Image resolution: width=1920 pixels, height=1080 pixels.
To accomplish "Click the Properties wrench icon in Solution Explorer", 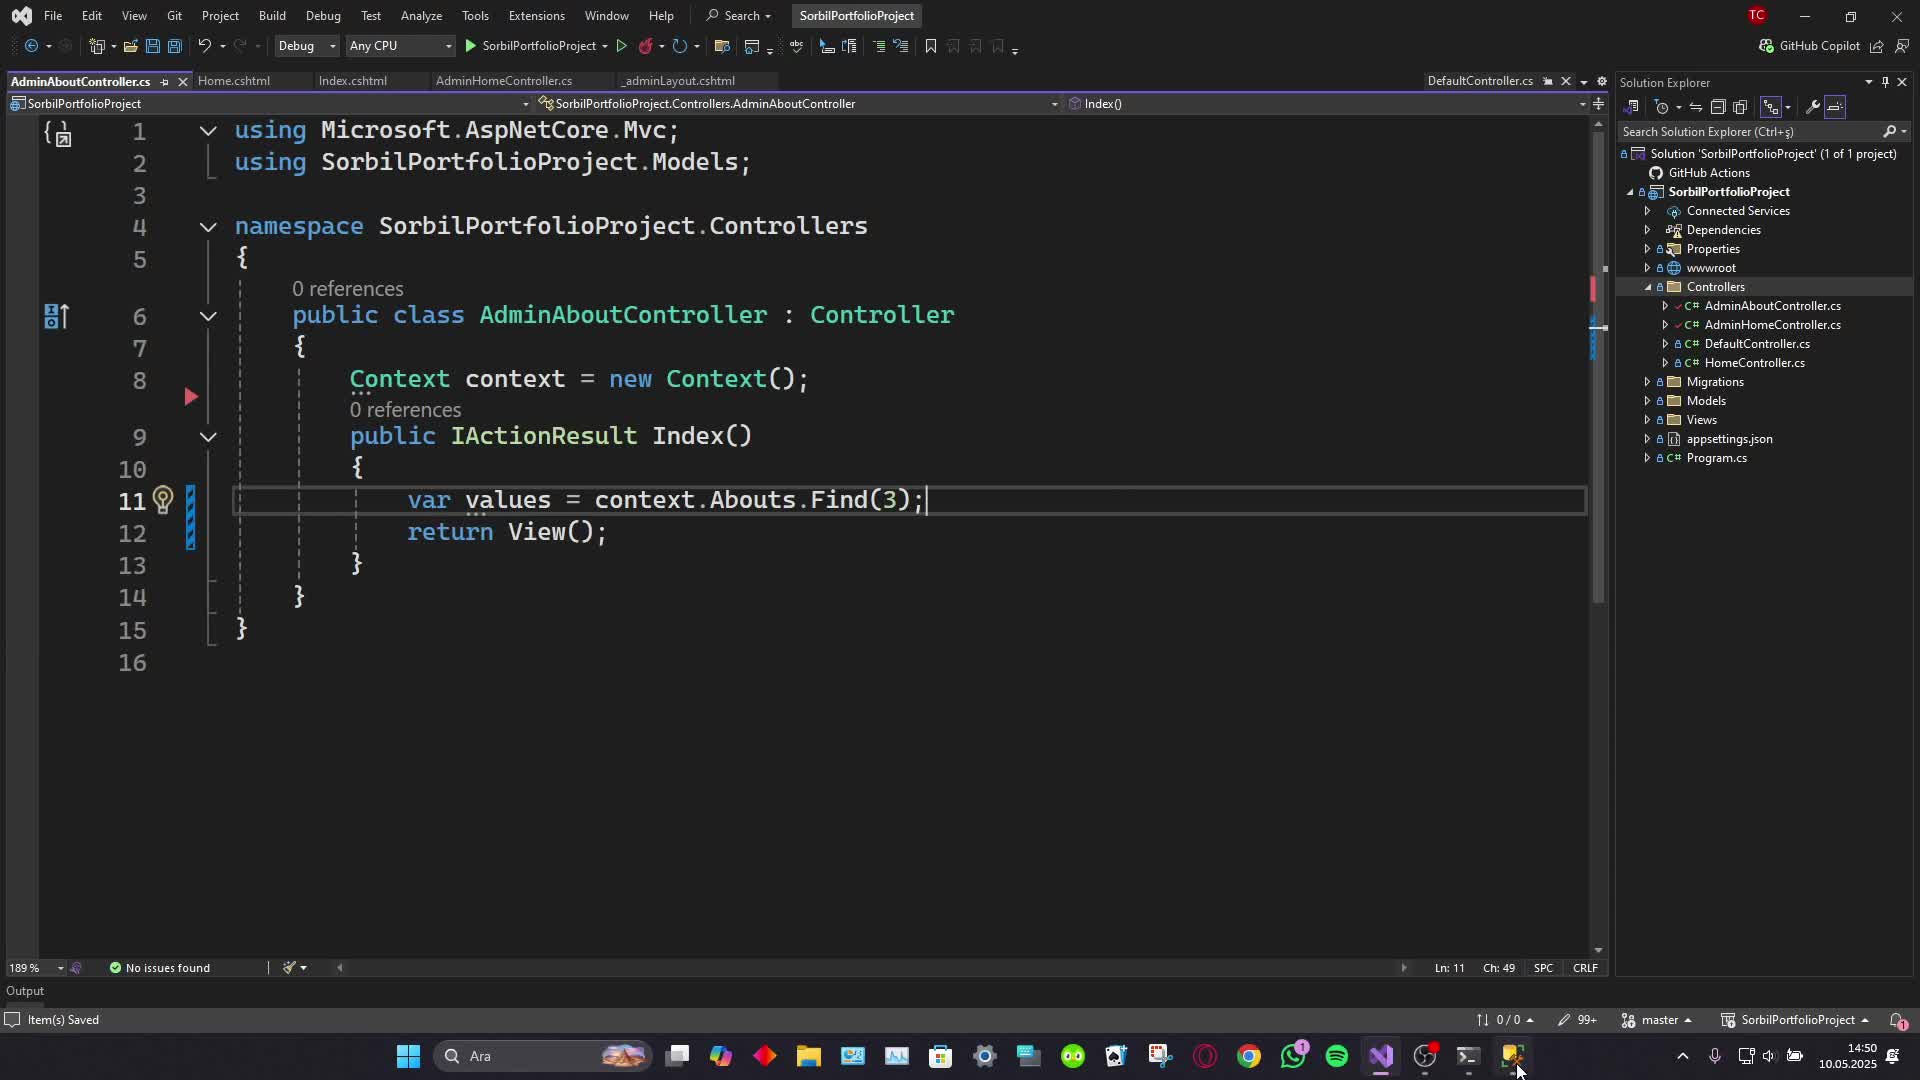I will pos(1812,107).
